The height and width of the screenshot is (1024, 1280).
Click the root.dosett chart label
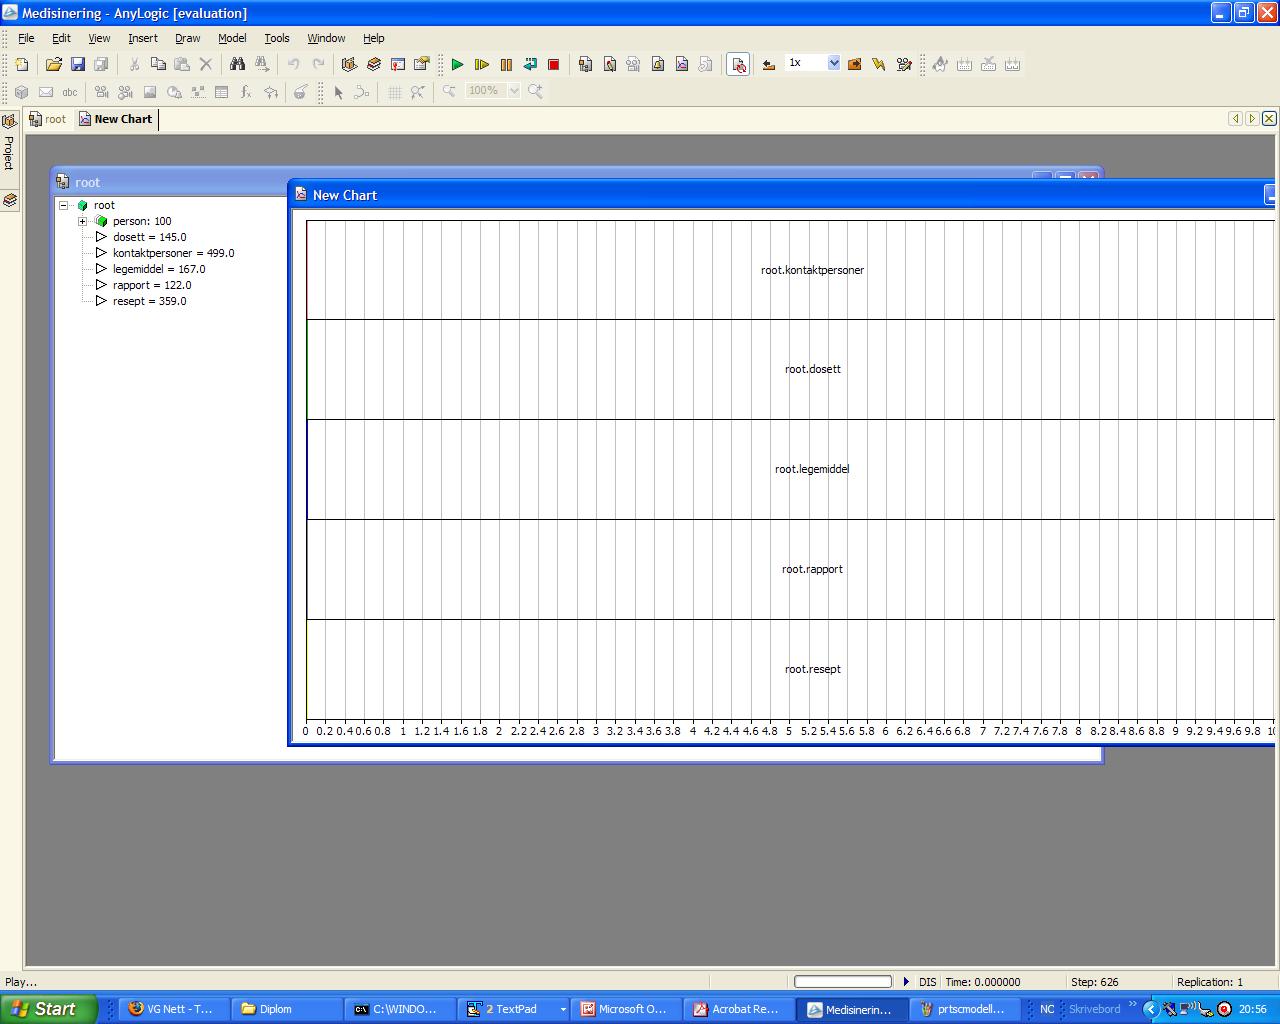pos(812,369)
